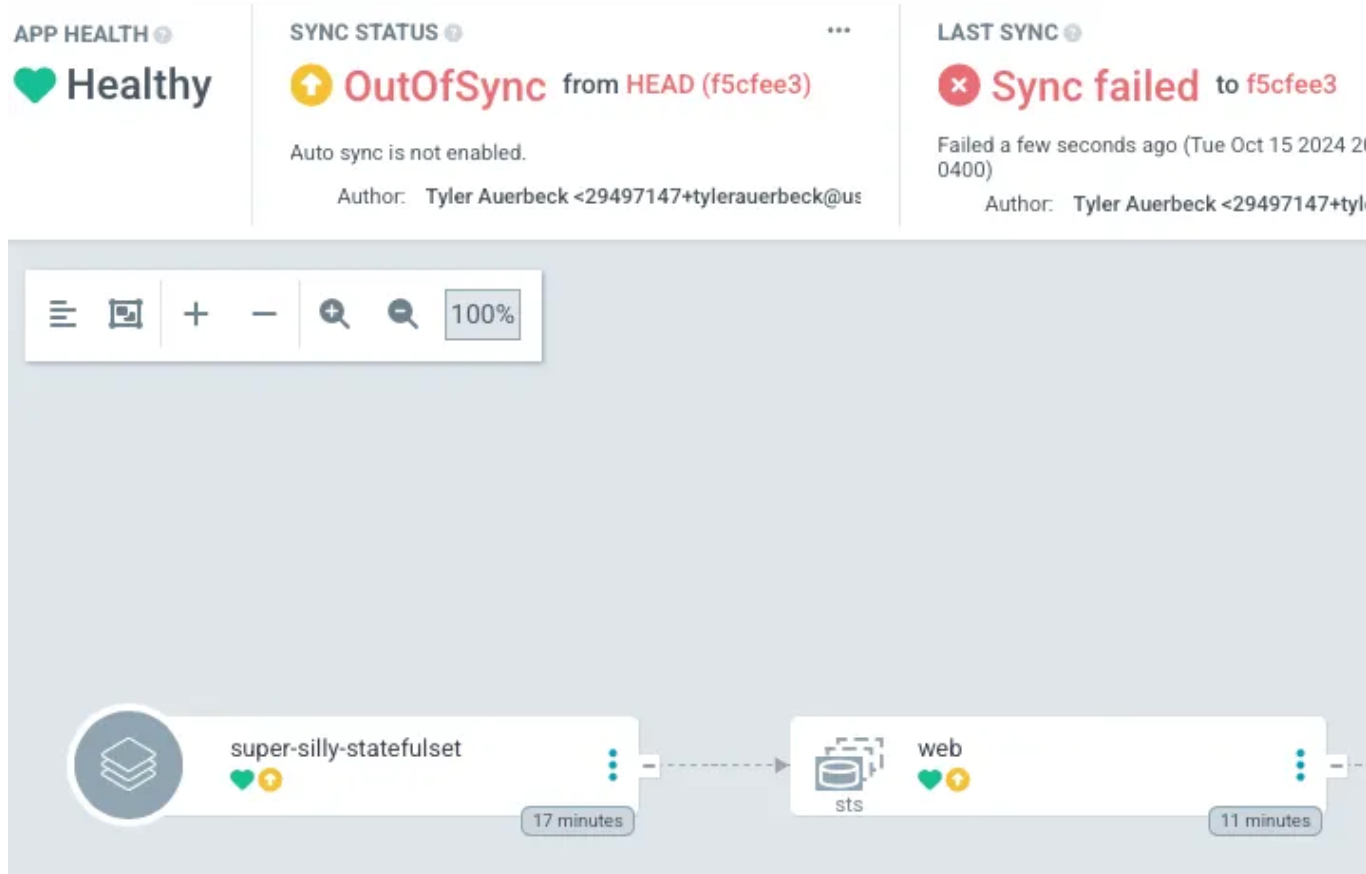Click the minus icon to decrease graph zoom
Image resolution: width=1366 pixels, height=874 pixels.
click(263, 313)
